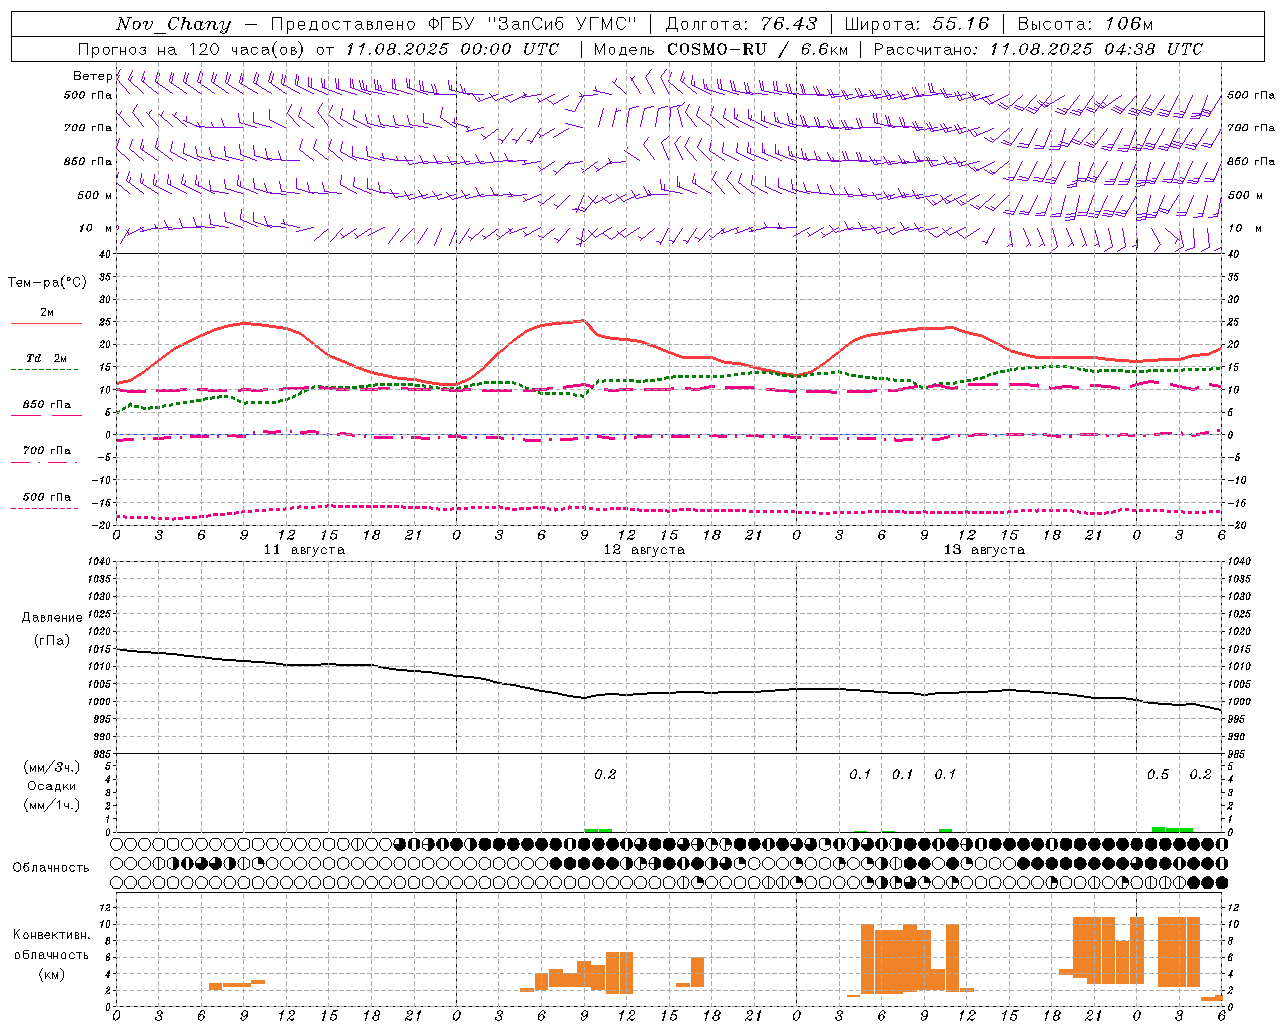Viewport: 1280px width, 1024px height.
Task: Click the station name Nov_Chany
Action: (x=173, y=24)
